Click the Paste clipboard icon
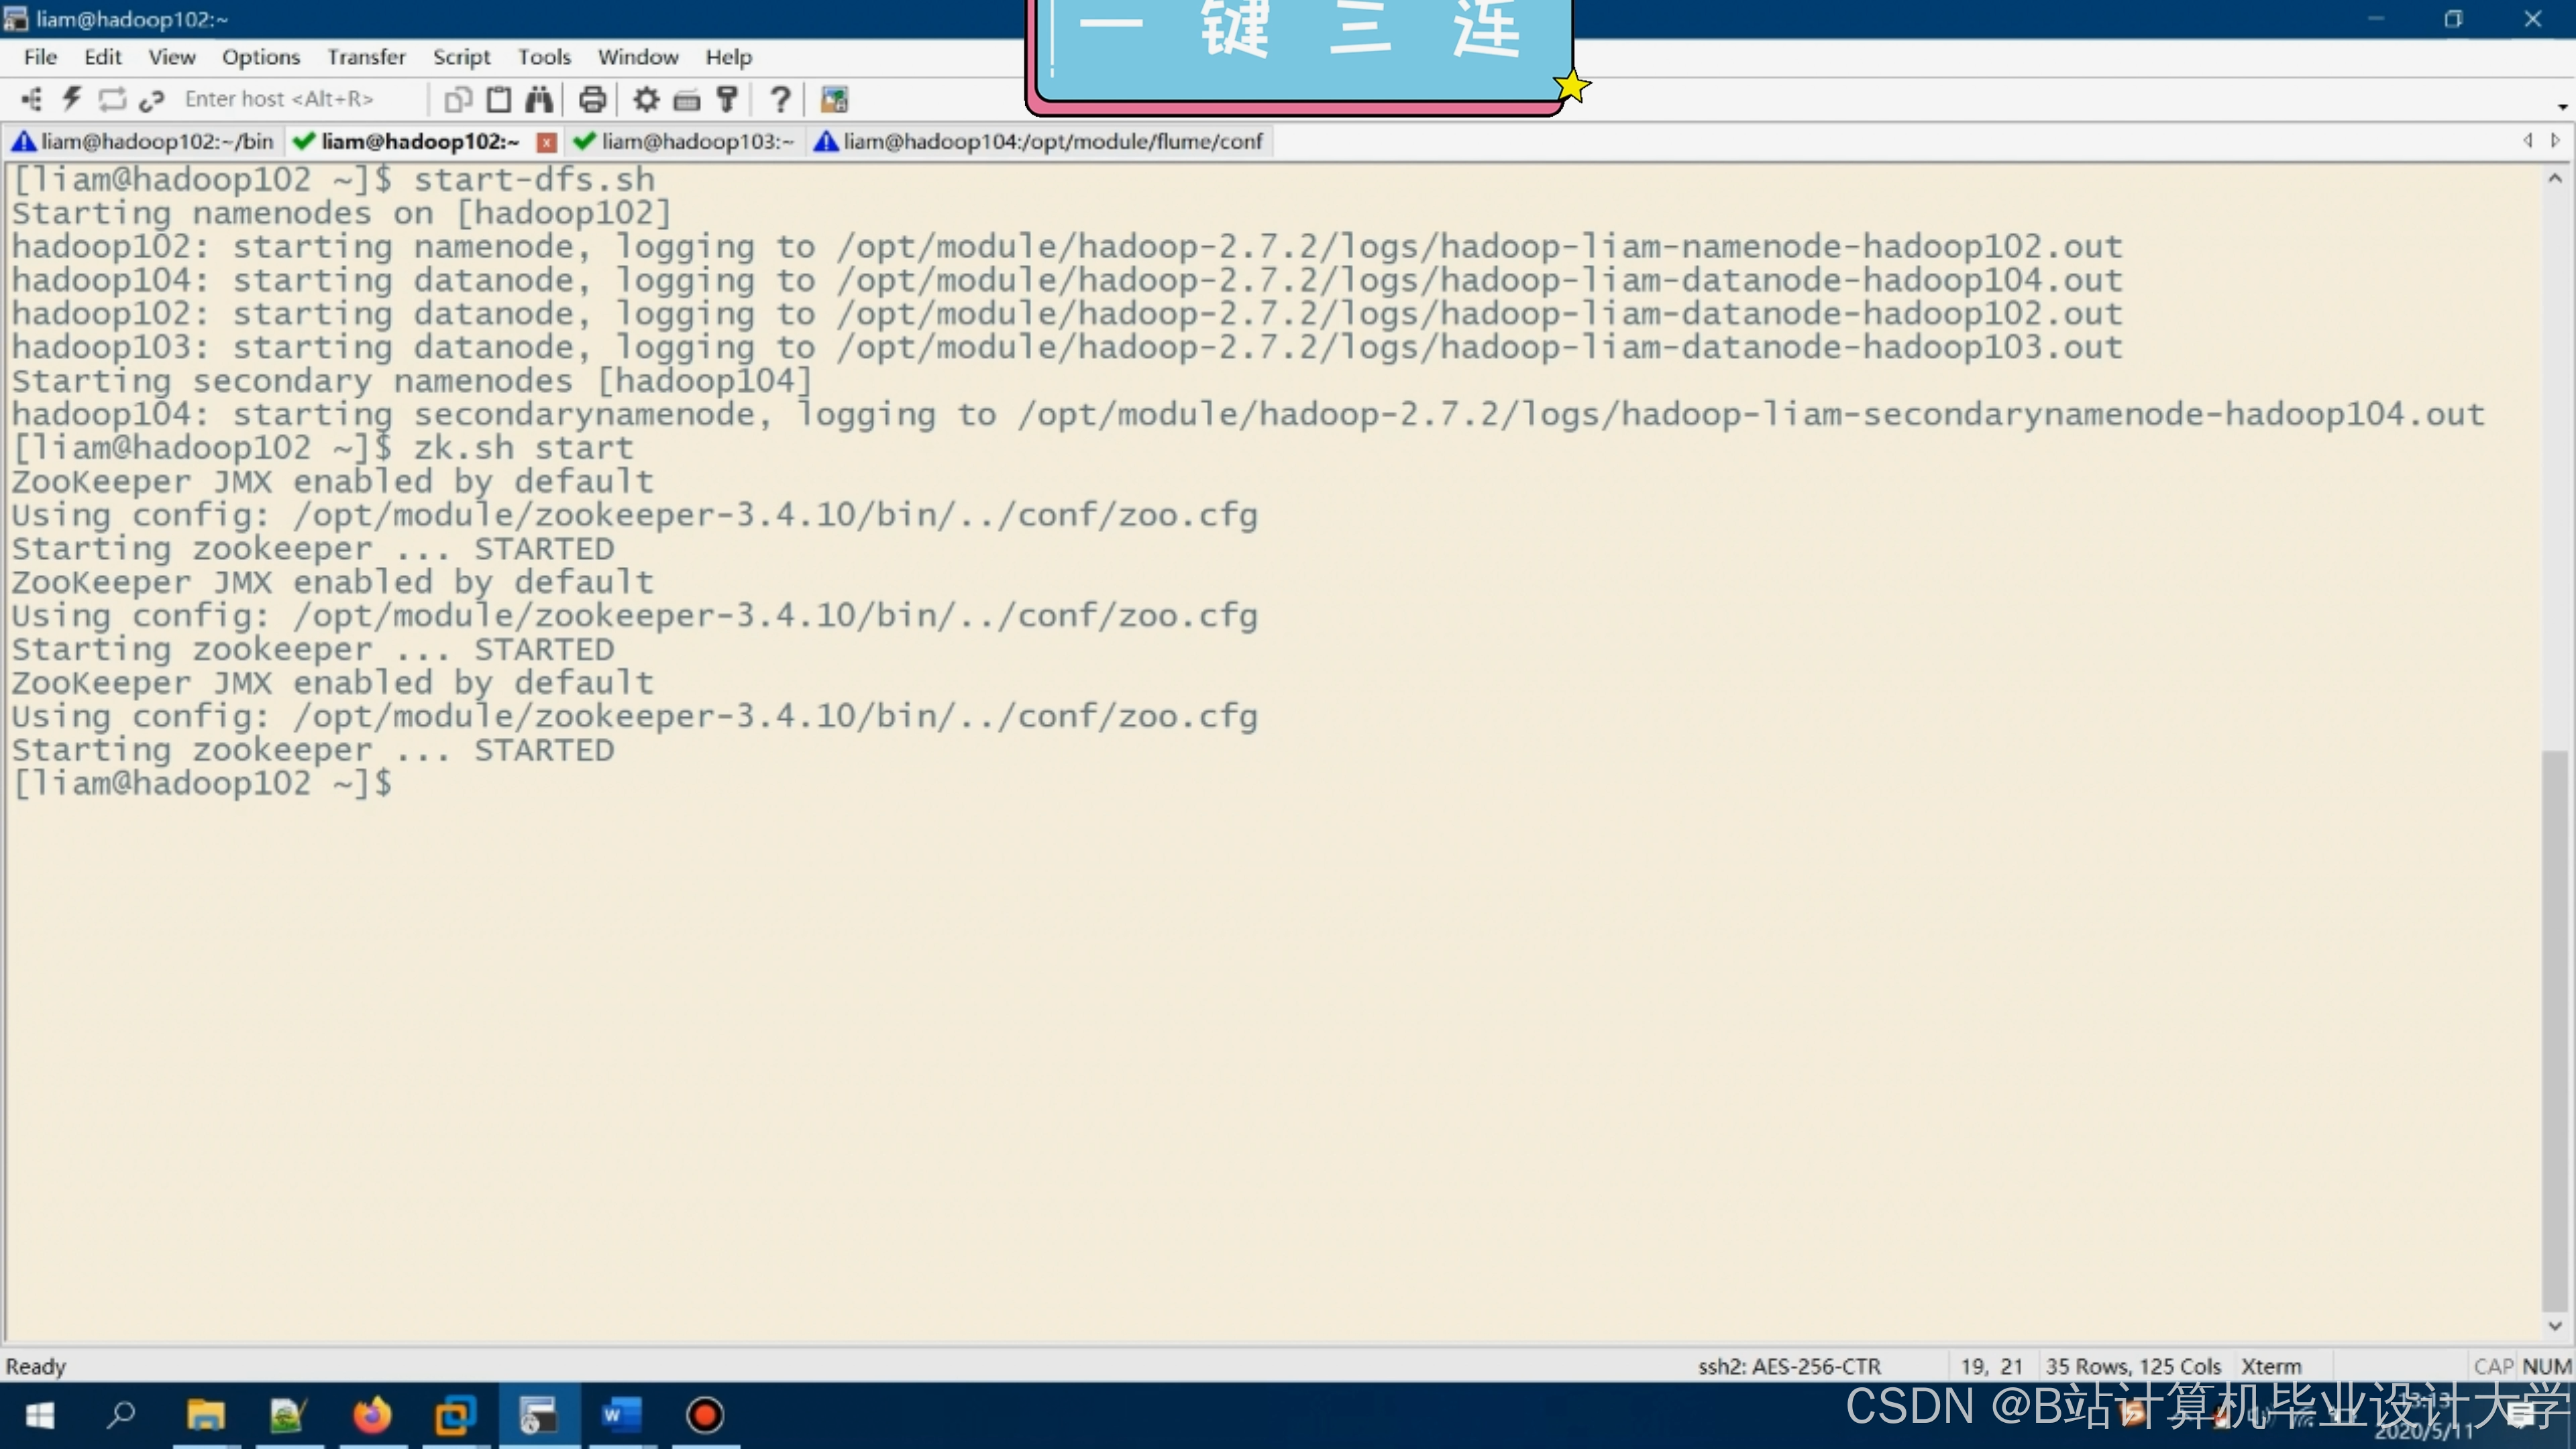 [x=498, y=99]
